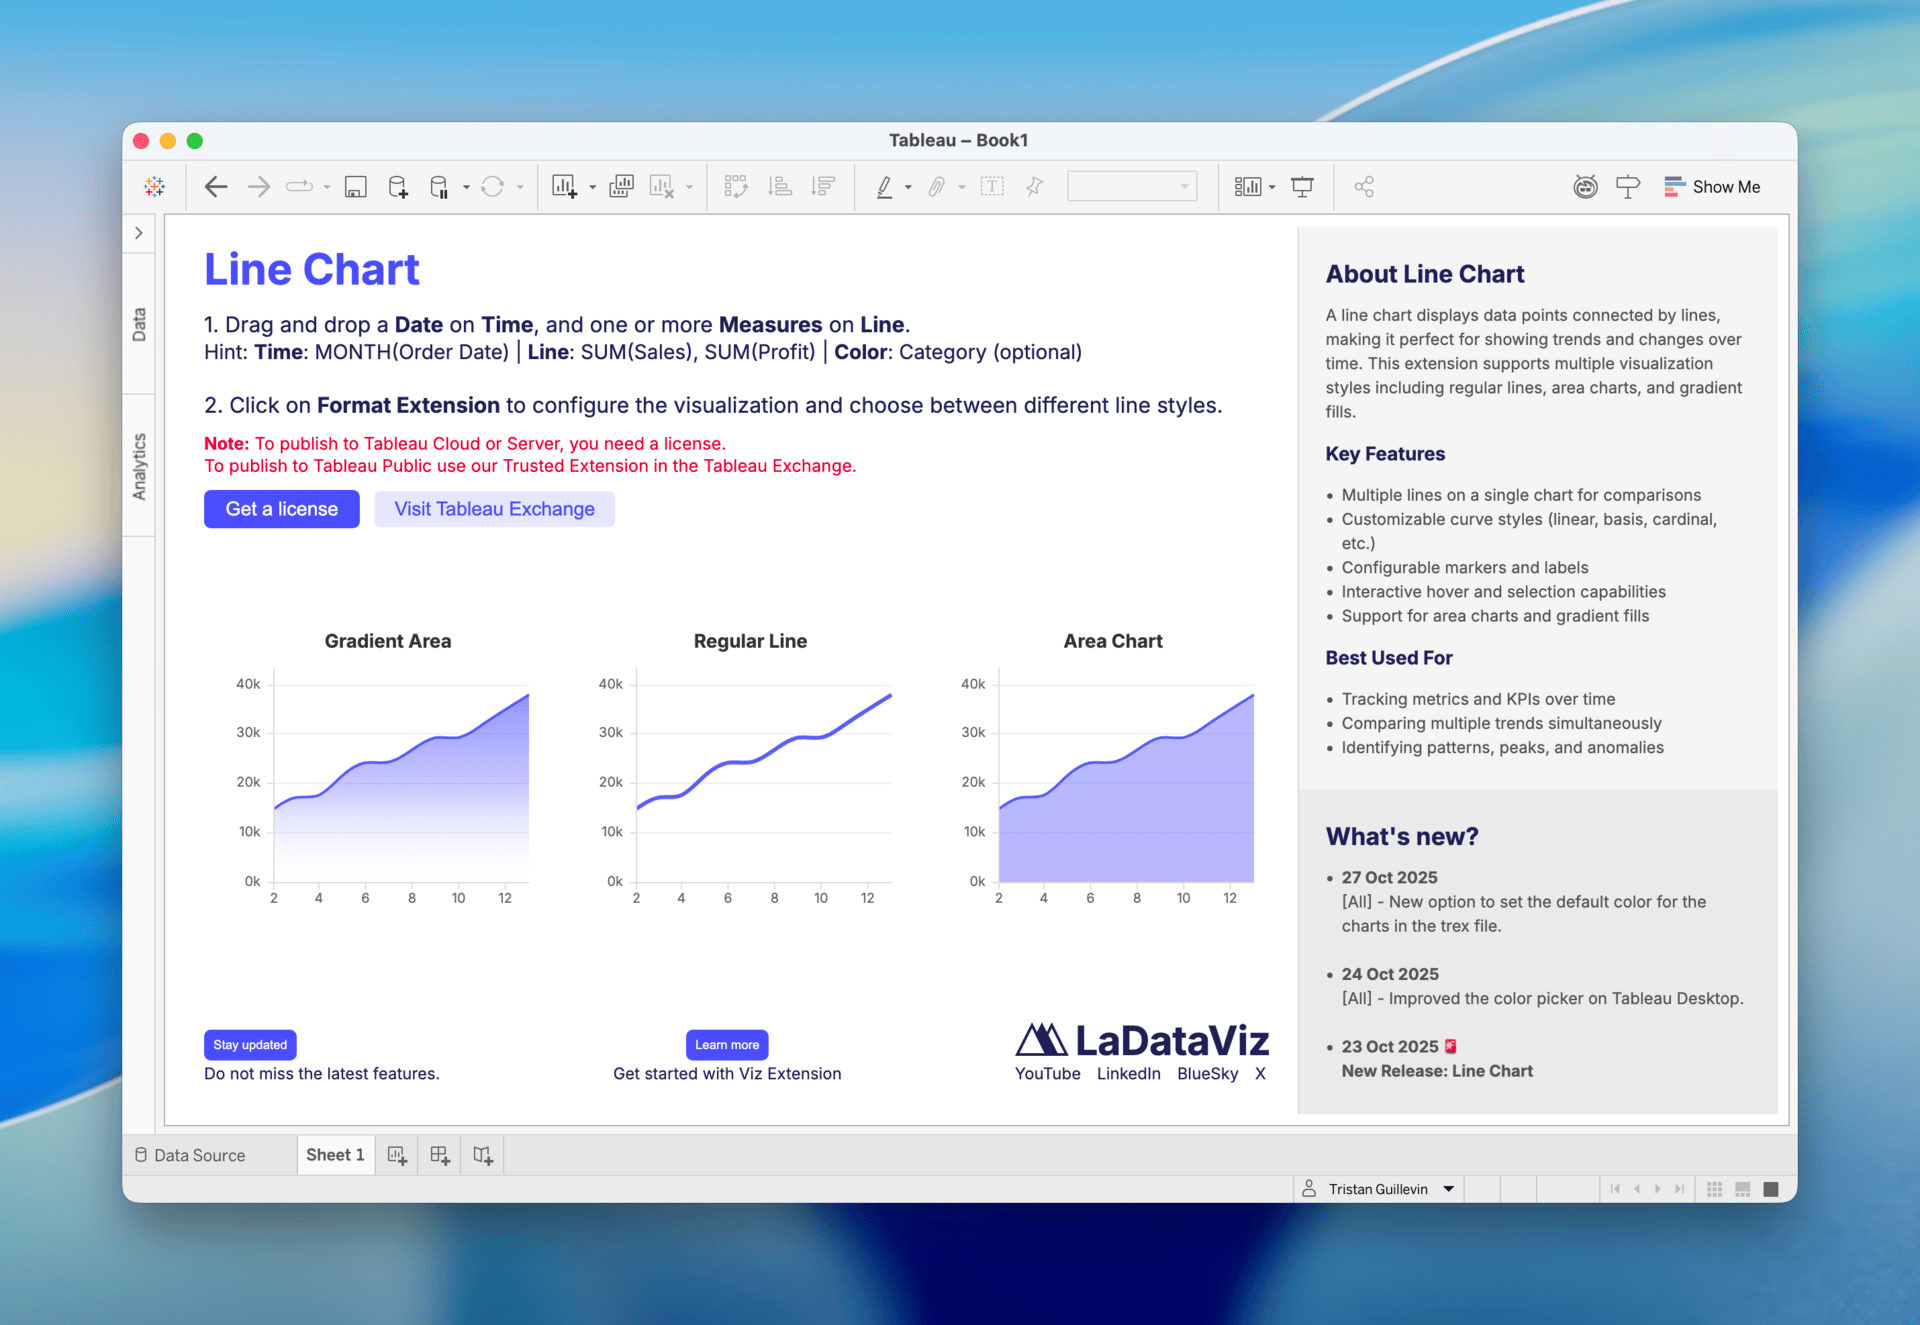The height and width of the screenshot is (1325, 1920).
Task: Expand the collapsed side pane chevron
Action: pyautogui.click(x=139, y=233)
